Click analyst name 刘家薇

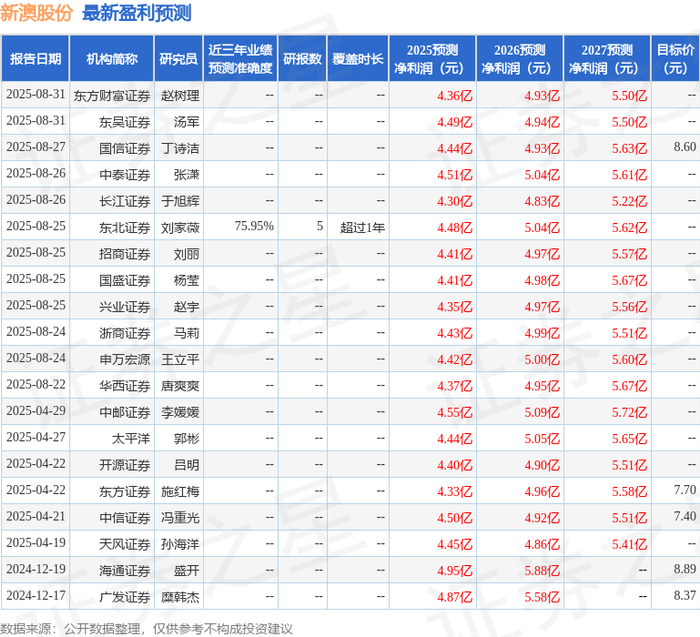pyautogui.click(x=180, y=228)
